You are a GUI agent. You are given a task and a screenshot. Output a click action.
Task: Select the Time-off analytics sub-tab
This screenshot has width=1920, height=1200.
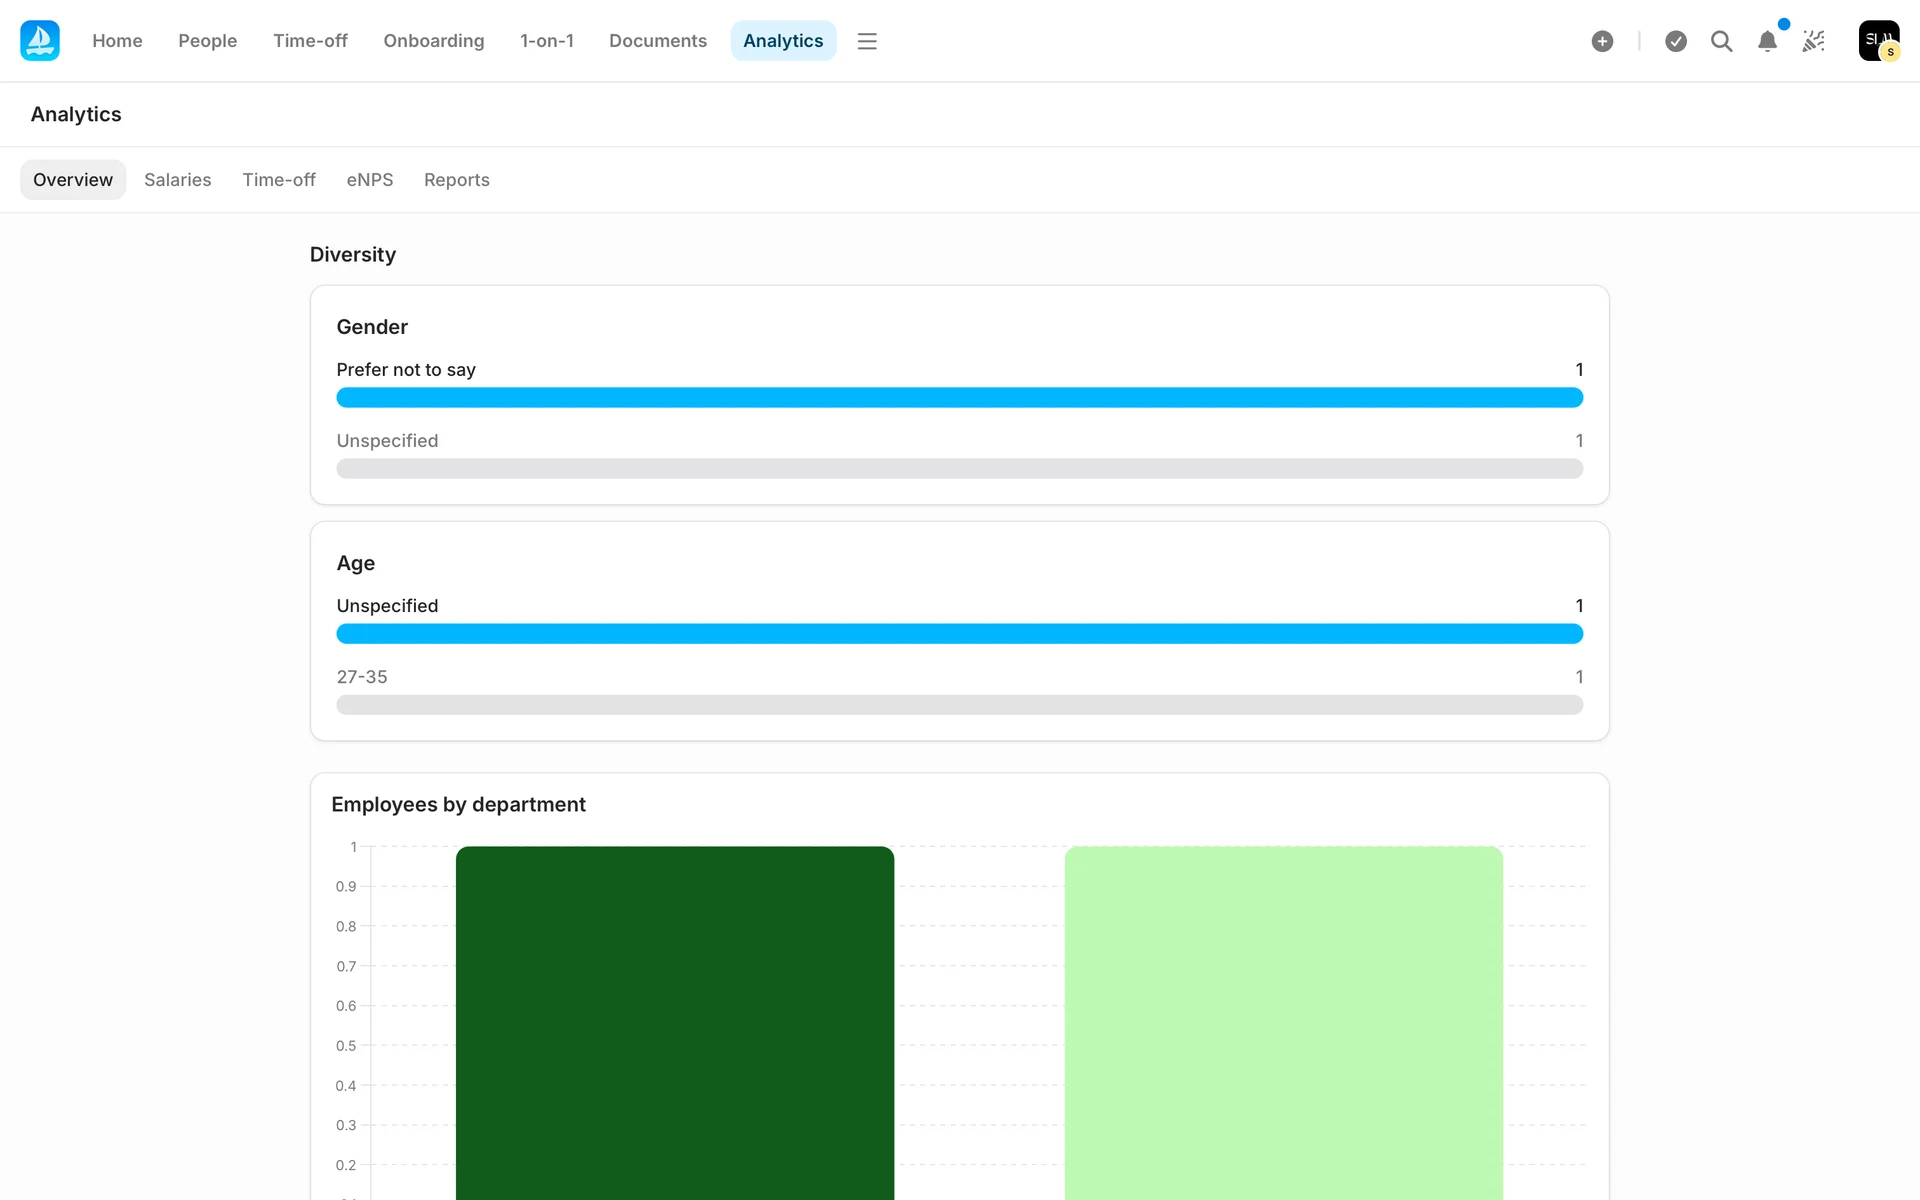click(x=278, y=180)
